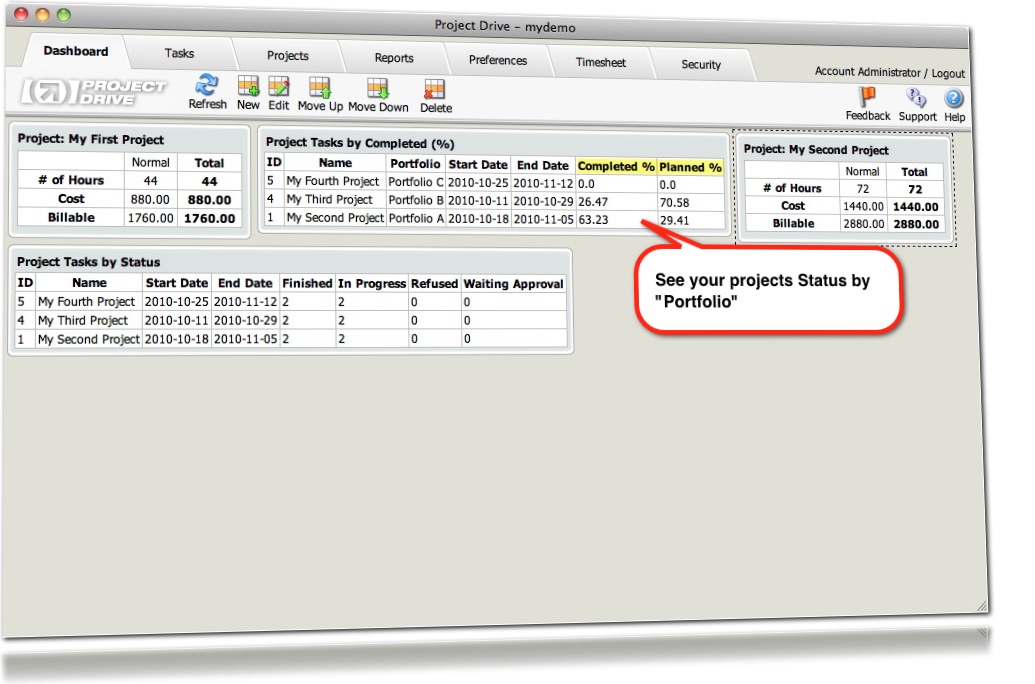Image resolution: width=1035 pixels, height=684 pixels.
Task: Sort by the Completed % column header
Action: click(x=616, y=166)
